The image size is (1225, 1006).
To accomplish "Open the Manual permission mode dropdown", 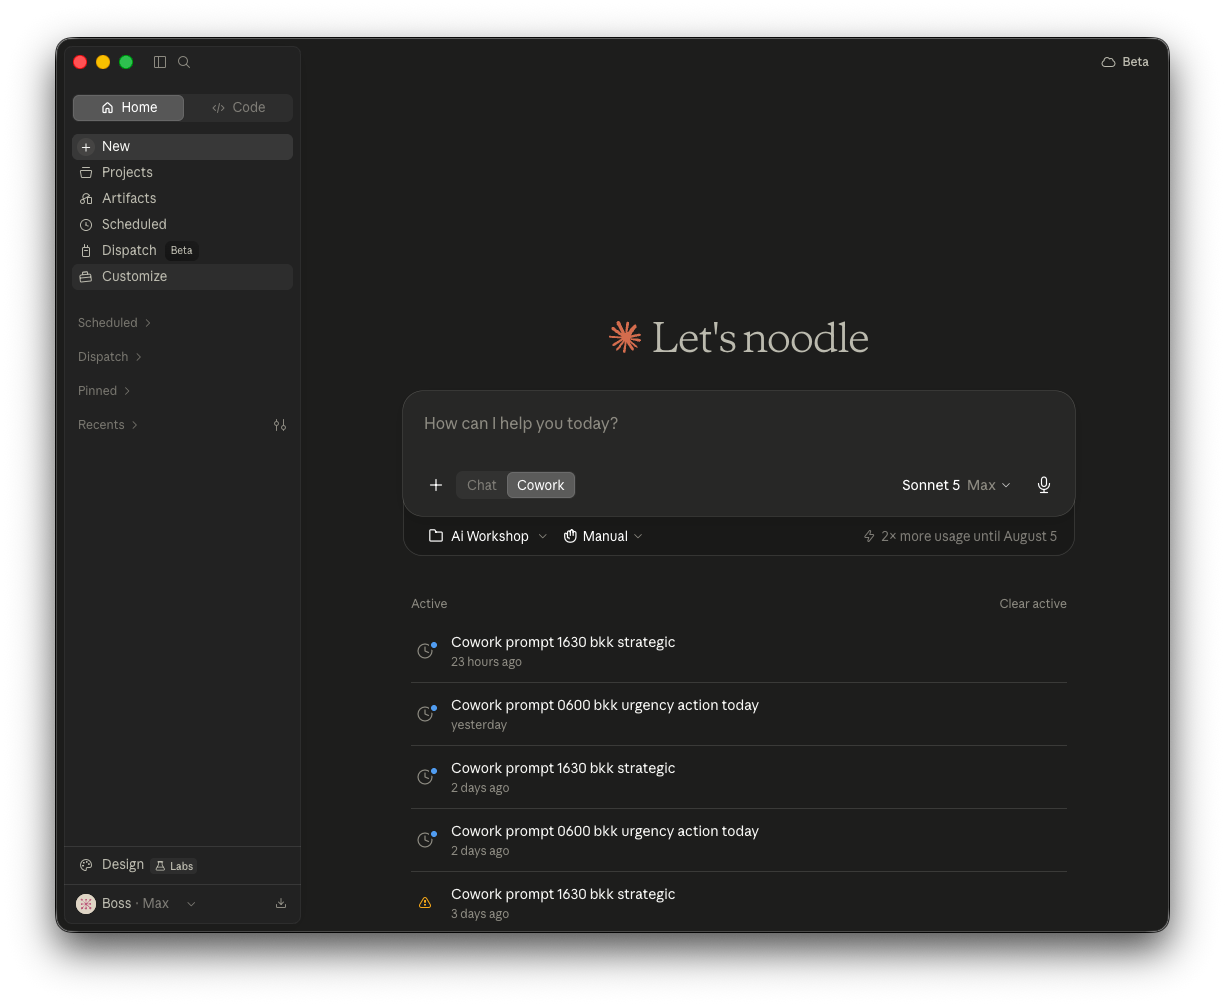I will (x=603, y=536).
